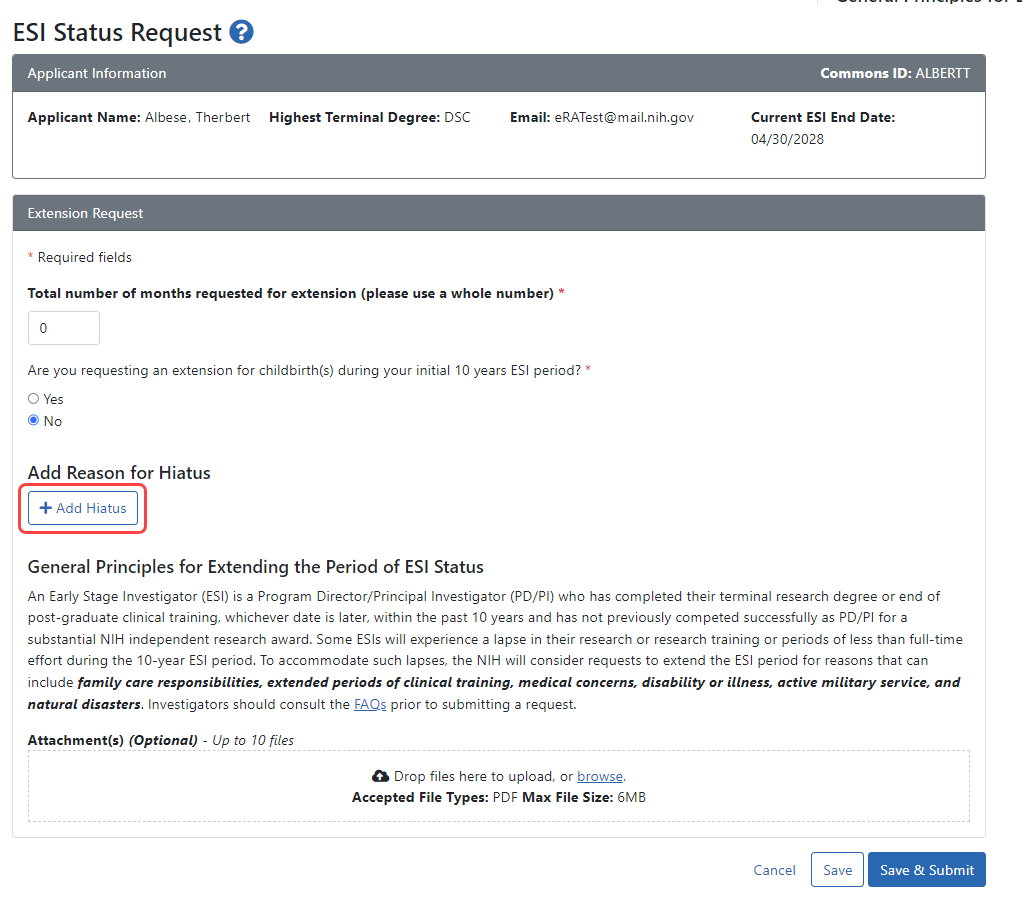The height and width of the screenshot is (899, 1022).
Task: Click the plus icon on Add Hiatus button
Action: click(47, 508)
